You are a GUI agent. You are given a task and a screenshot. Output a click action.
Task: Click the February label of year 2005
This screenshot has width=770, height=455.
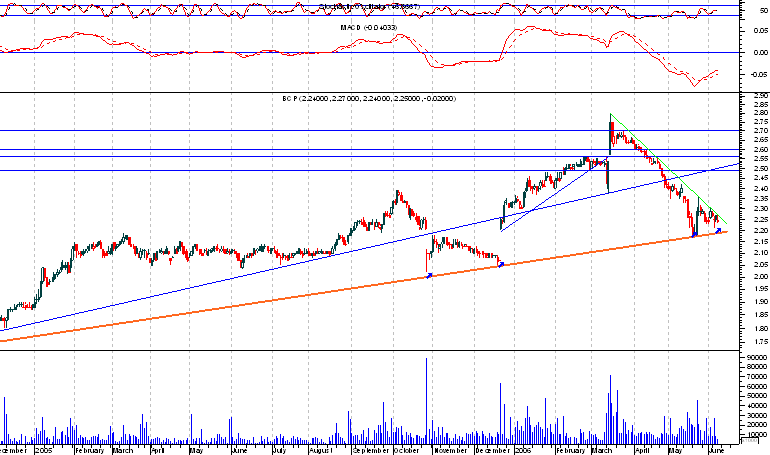click(89, 450)
